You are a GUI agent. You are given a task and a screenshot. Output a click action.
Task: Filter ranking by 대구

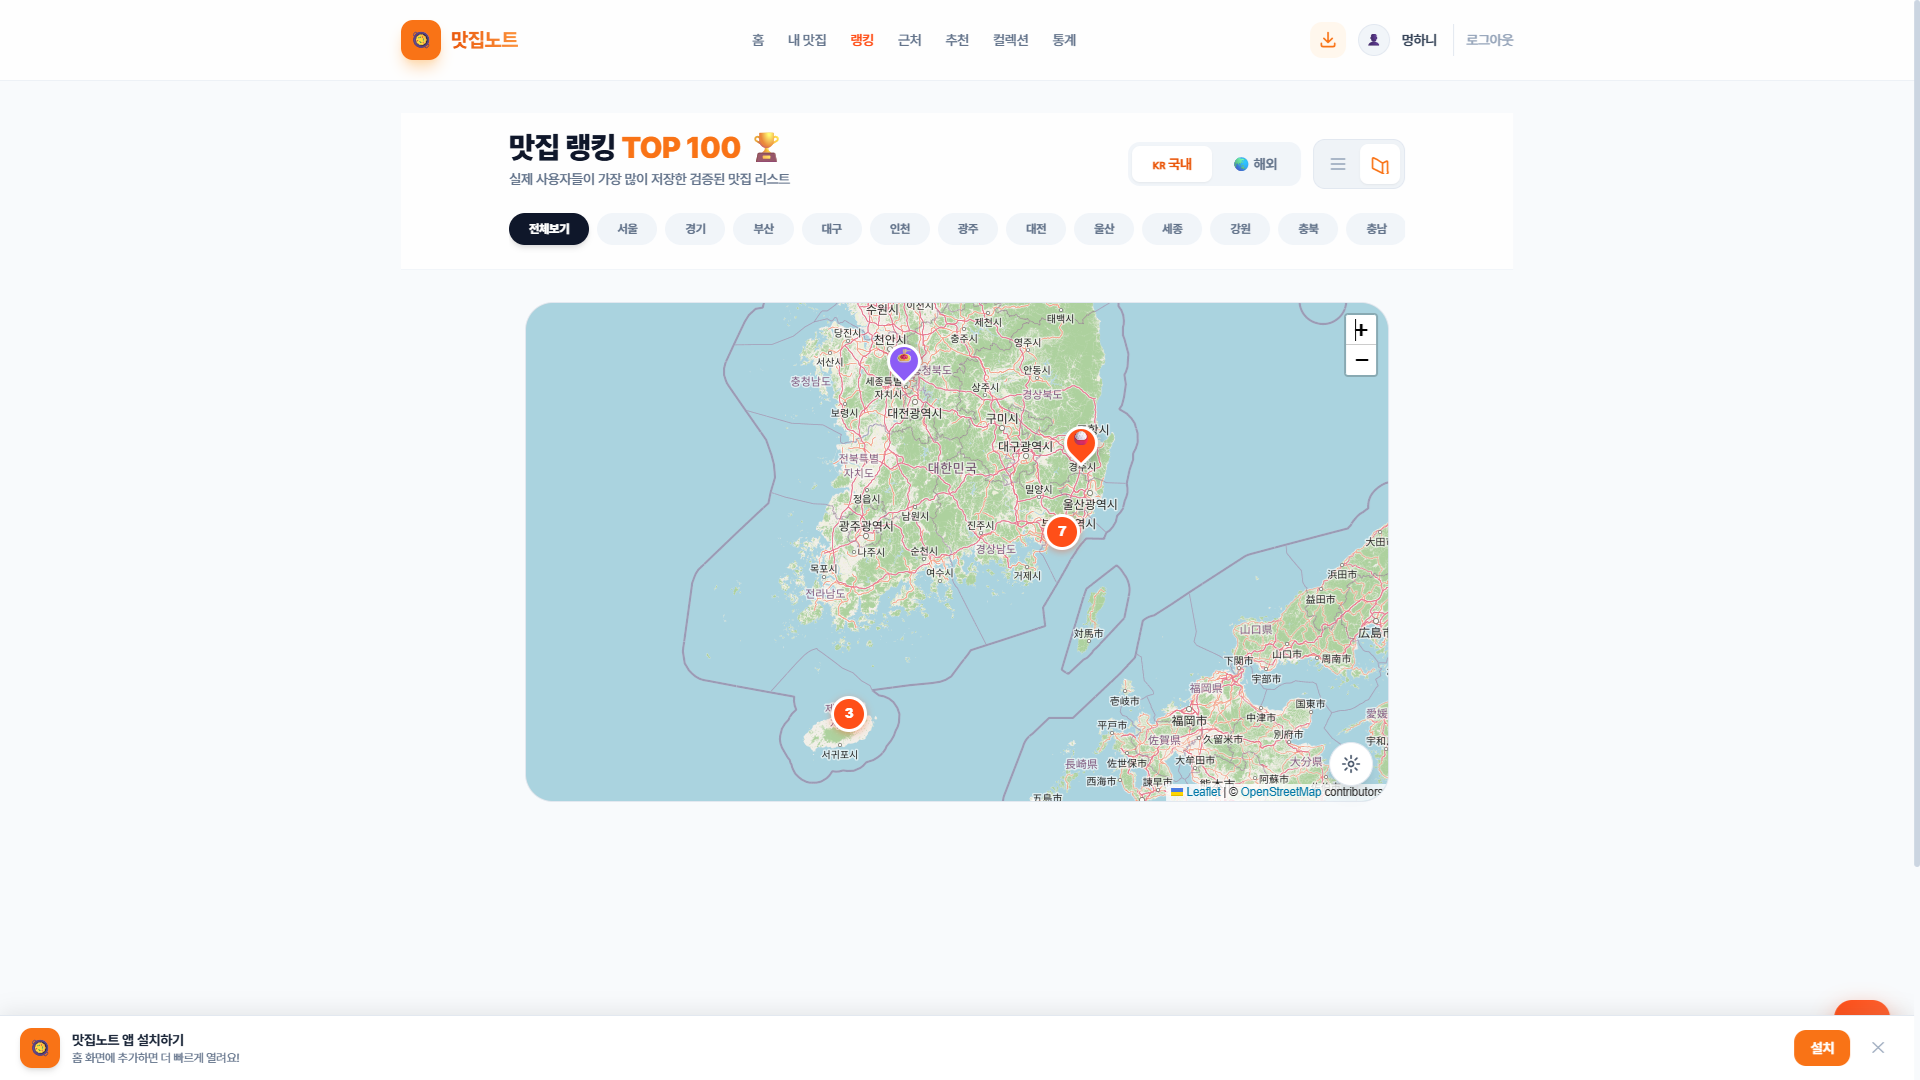832,229
